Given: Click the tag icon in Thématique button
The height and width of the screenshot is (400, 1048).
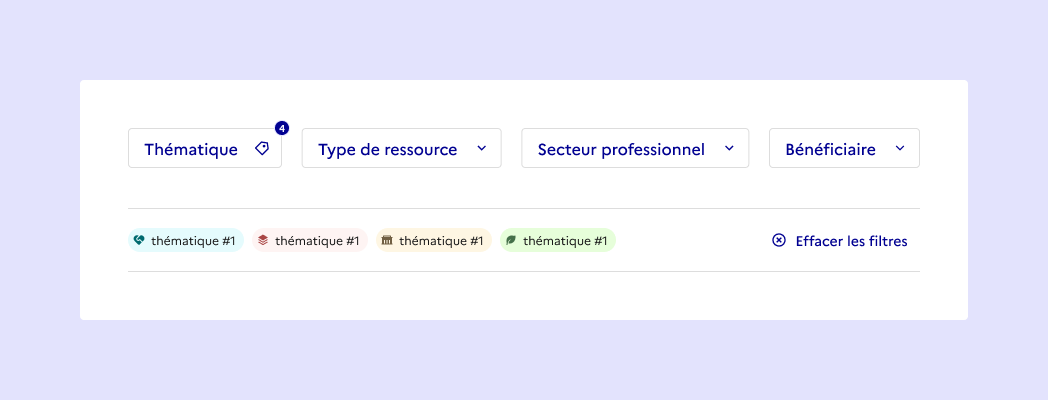Looking at the screenshot, I should [262, 149].
